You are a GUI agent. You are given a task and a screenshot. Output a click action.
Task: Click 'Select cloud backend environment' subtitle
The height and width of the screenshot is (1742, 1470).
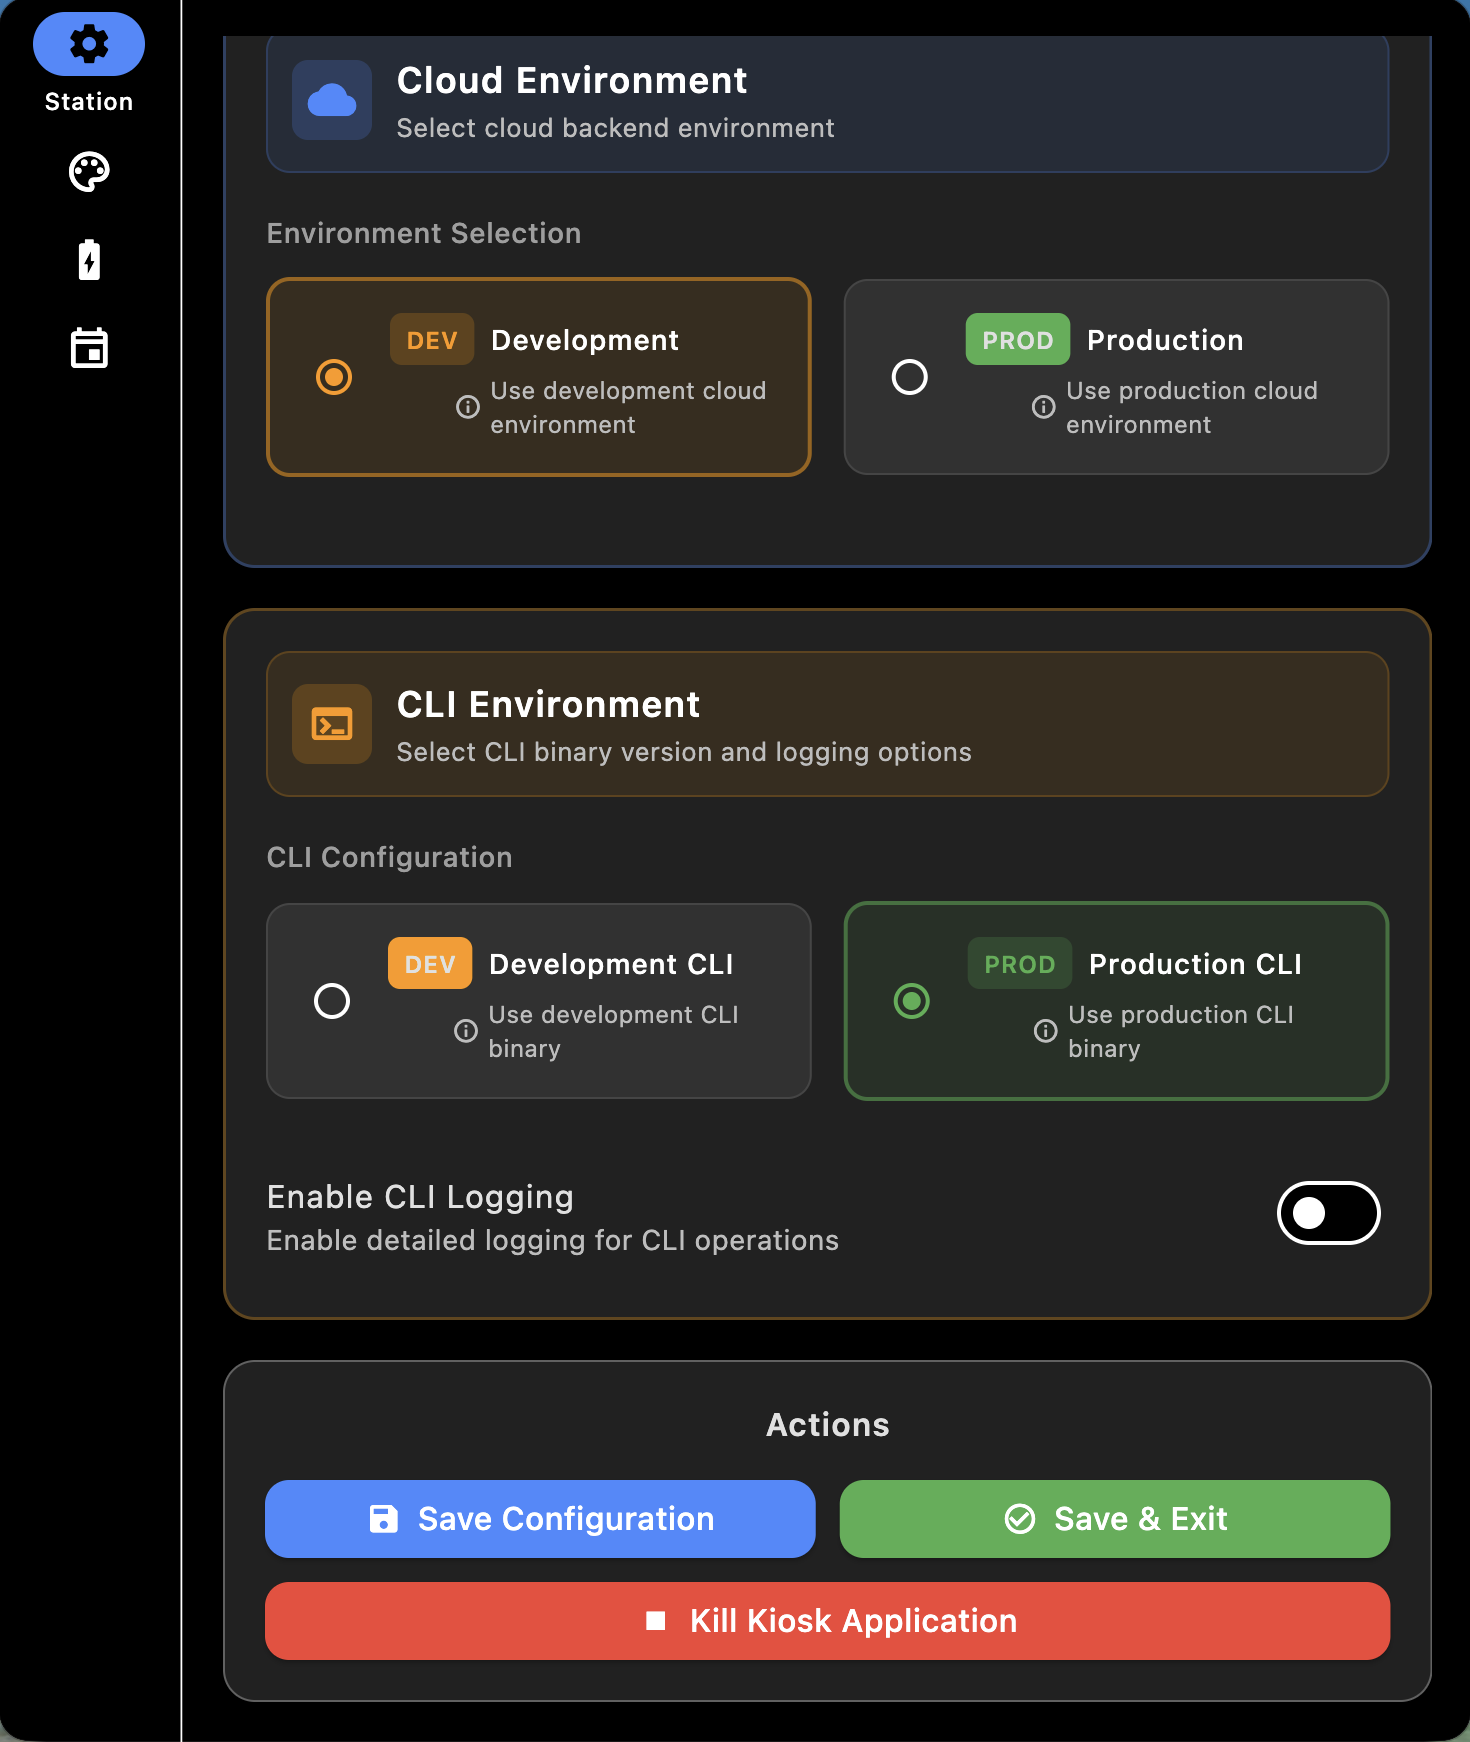tap(615, 128)
